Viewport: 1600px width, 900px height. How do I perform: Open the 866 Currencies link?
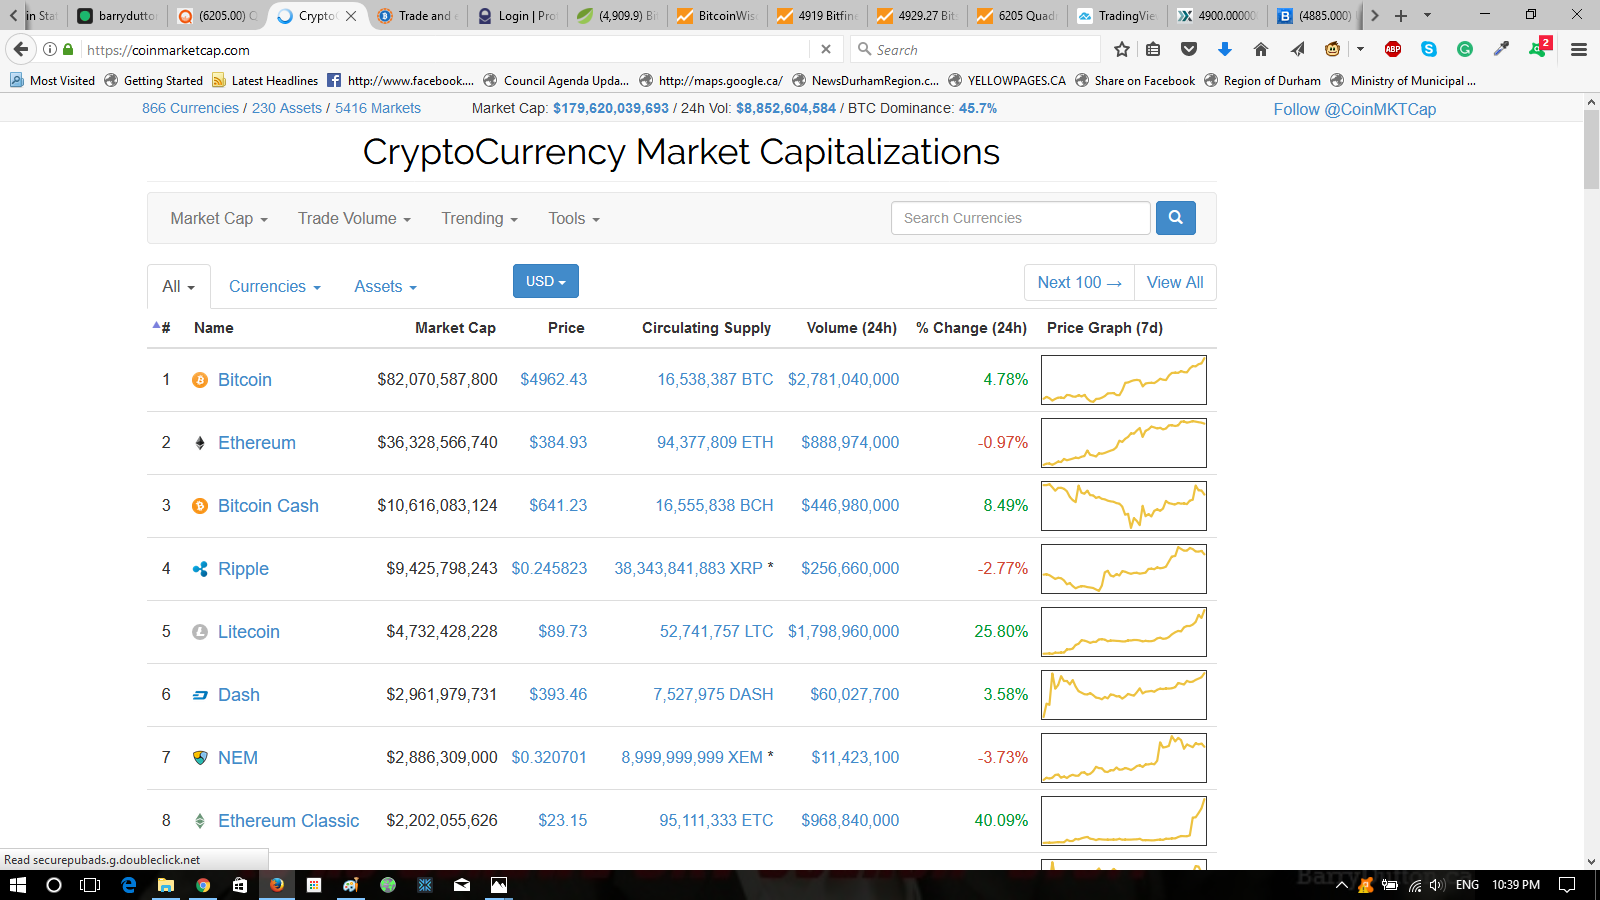click(x=190, y=108)
